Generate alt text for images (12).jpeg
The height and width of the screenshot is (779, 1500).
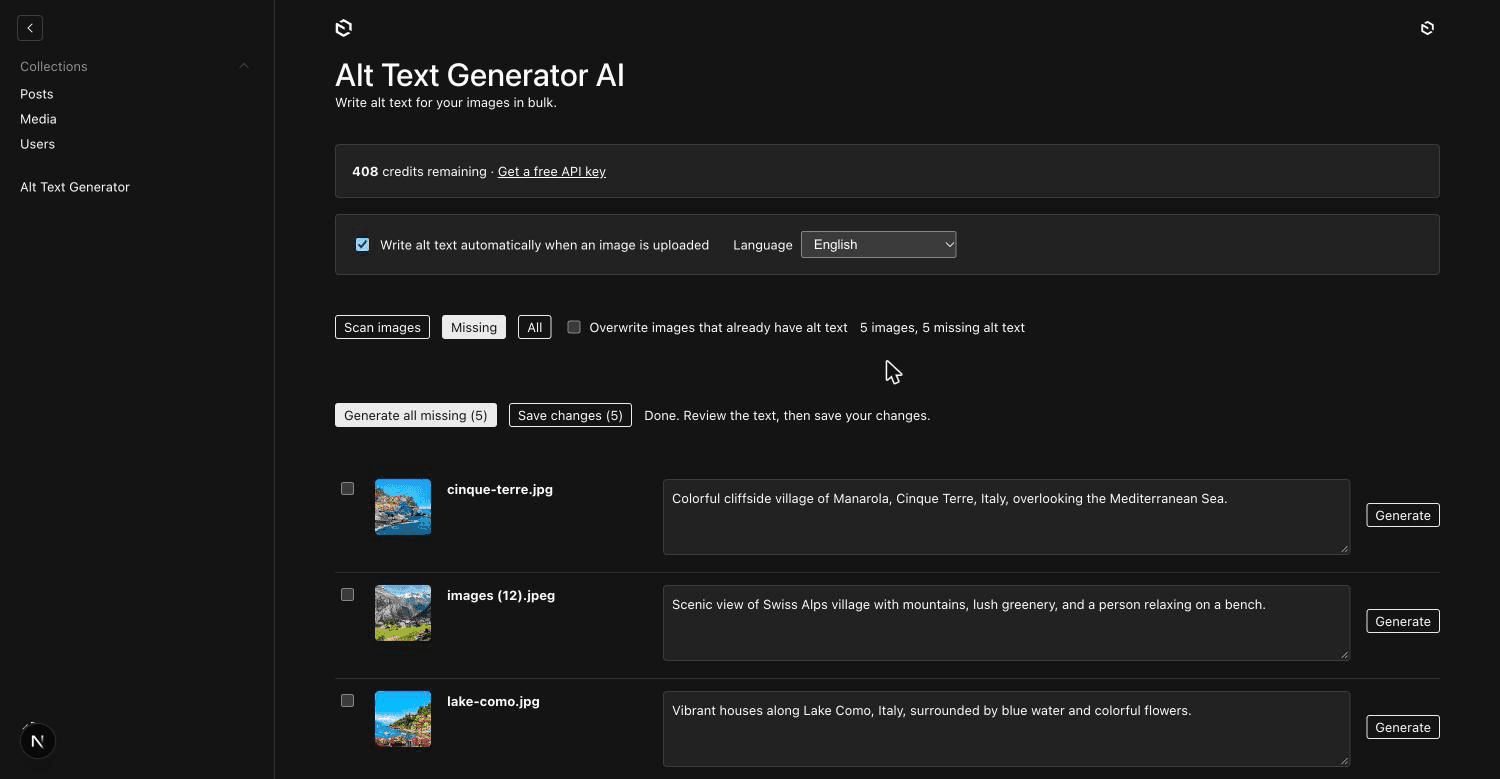(x=1403, y=621)
